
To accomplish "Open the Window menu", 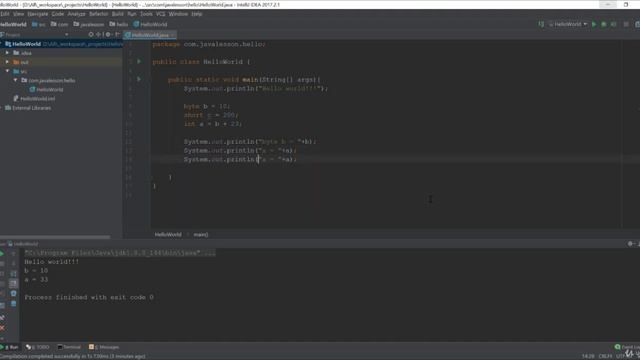I will pyautogui.click(x=178, y=14).
